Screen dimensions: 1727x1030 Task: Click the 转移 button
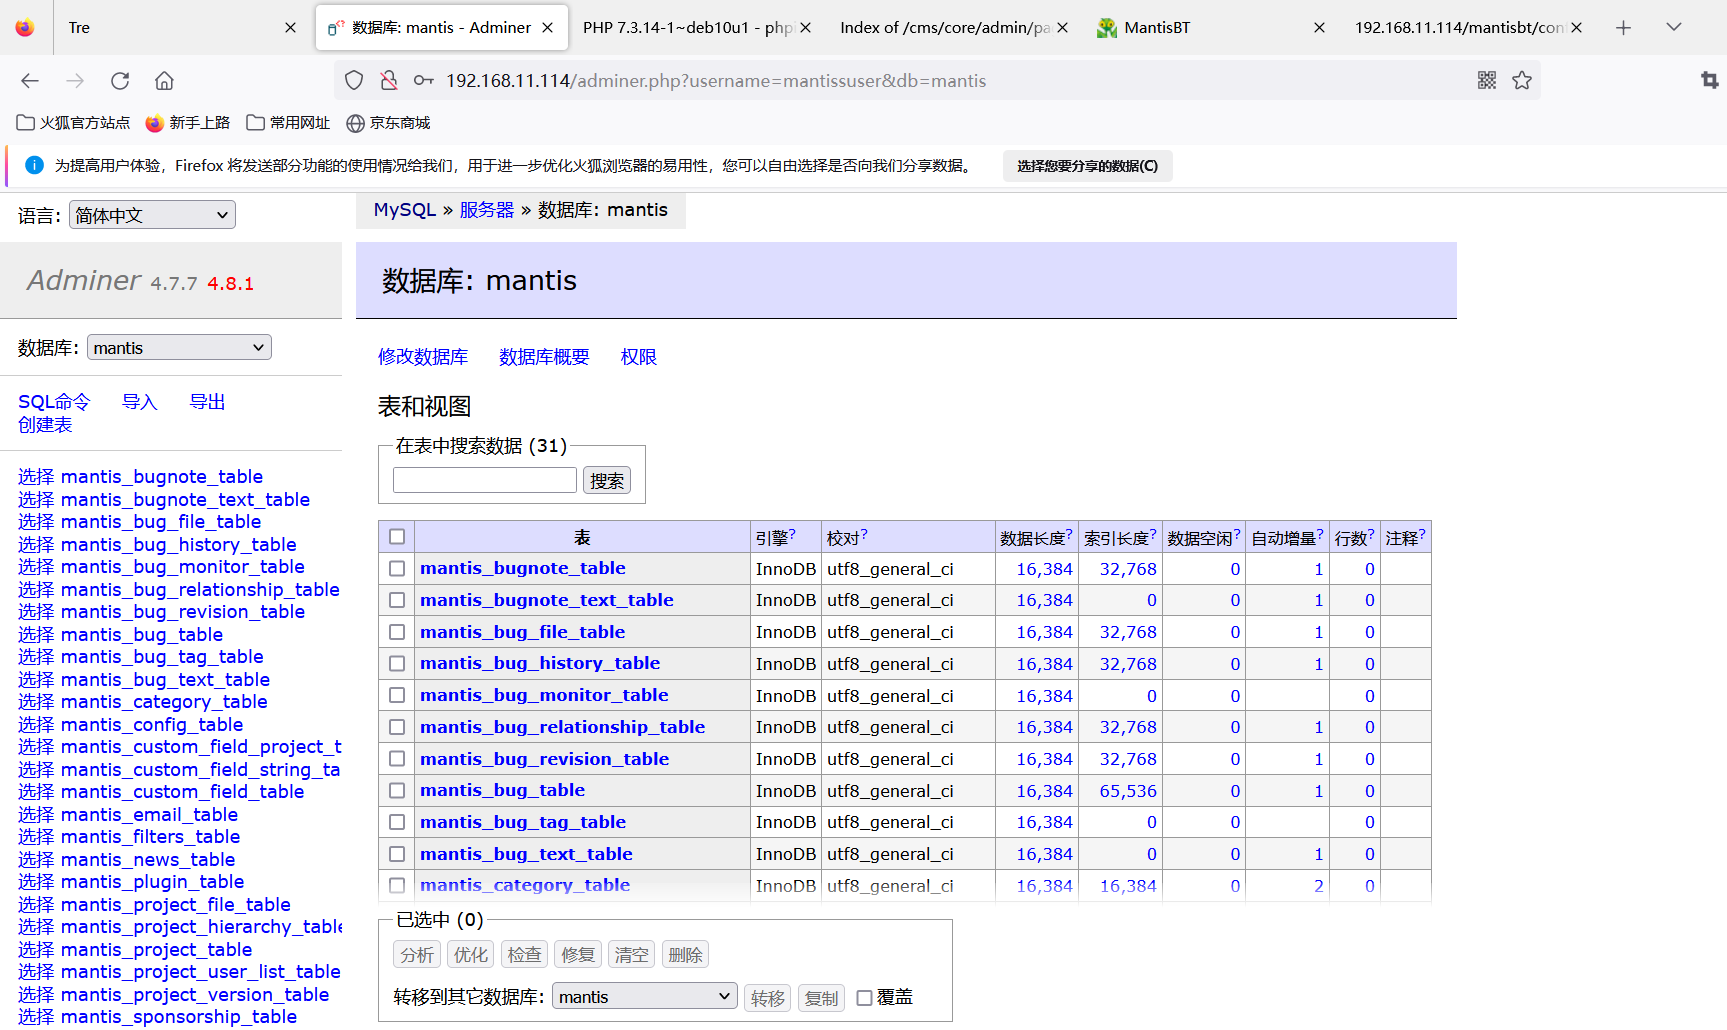[768, 998]
